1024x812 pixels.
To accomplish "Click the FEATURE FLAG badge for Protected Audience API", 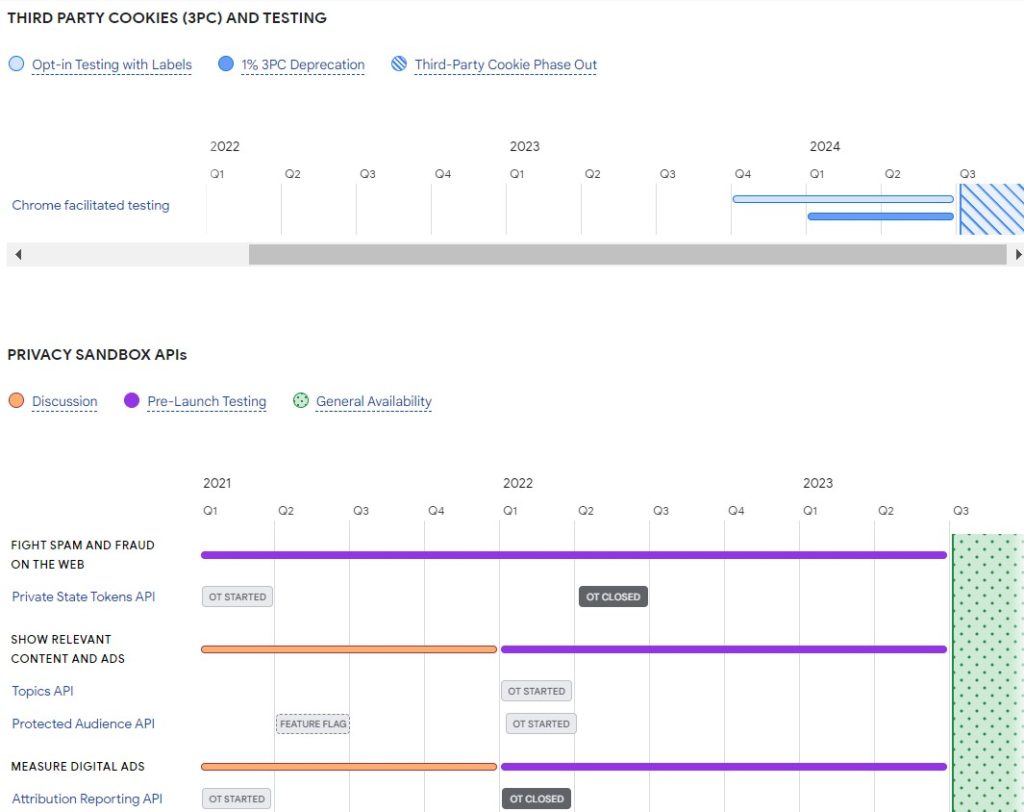I will coord(313,723).
